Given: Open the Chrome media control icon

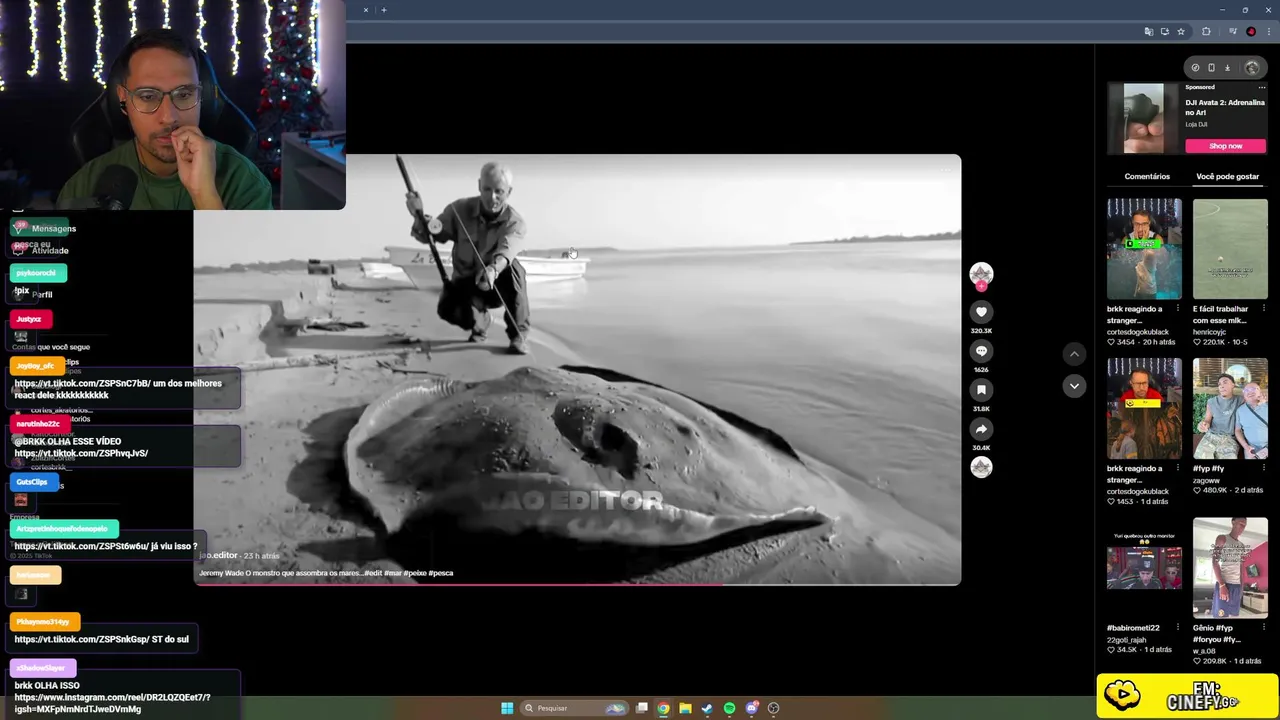Looking at the screenshot, I should [x=1234, y=32].
